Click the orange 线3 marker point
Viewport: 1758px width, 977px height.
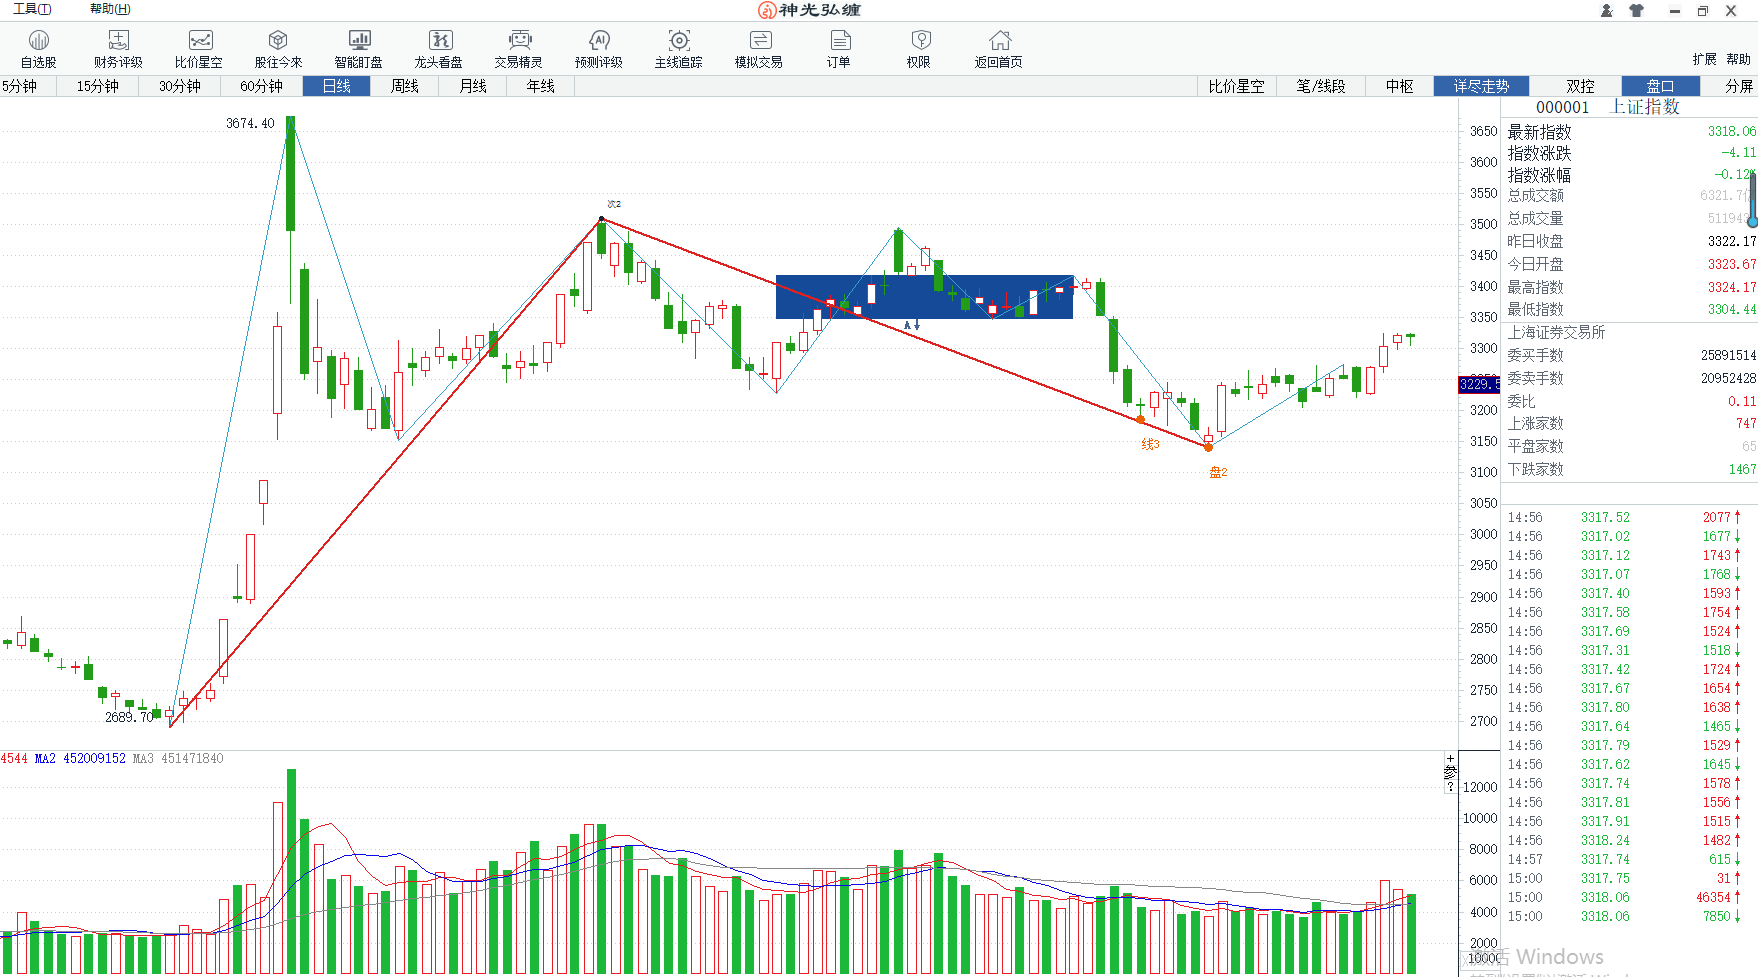pos(1141,420)
